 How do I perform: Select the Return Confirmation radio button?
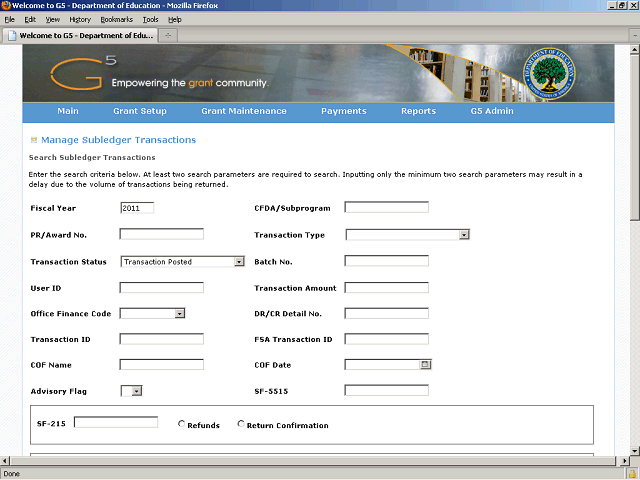coord(241,424)
